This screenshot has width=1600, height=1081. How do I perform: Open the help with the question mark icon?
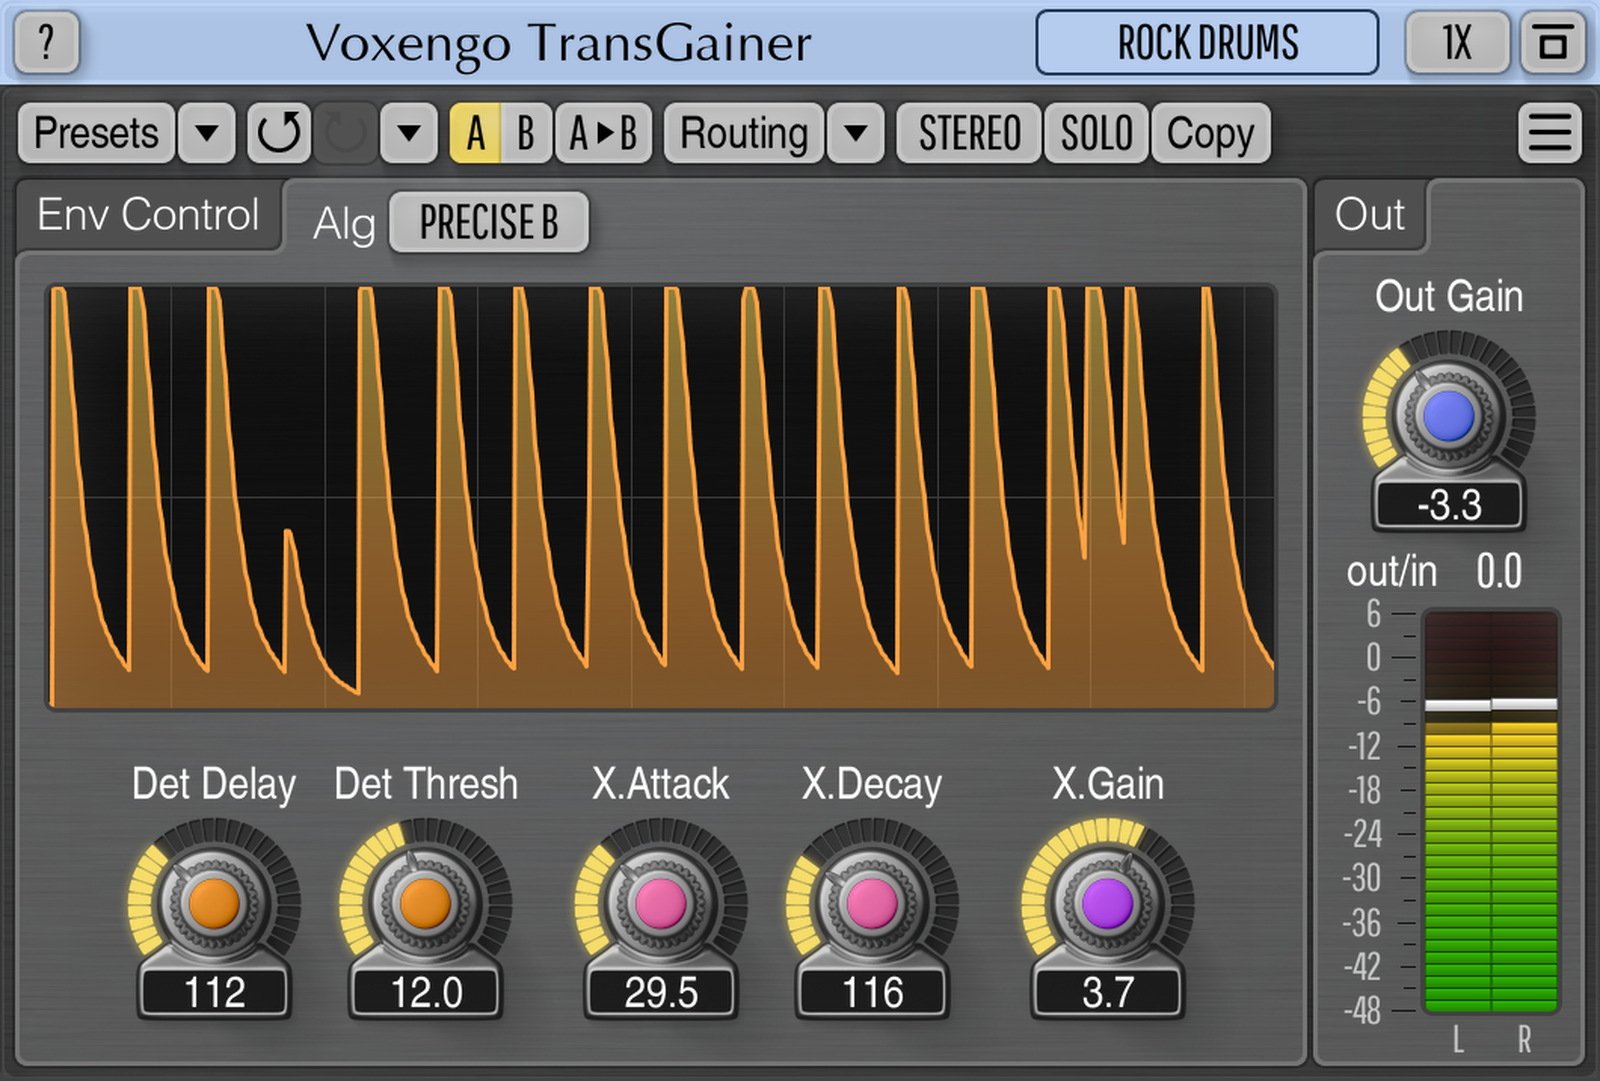[45, 43]
